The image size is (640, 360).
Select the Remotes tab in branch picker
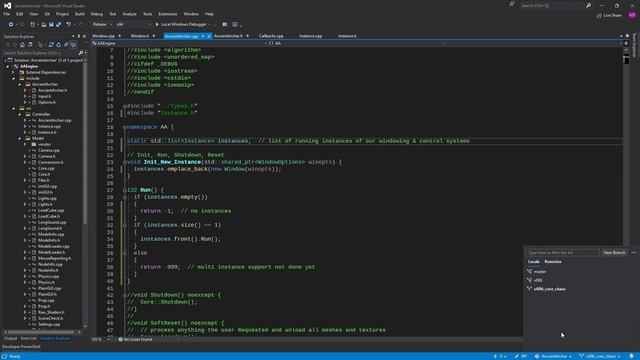click(x=553, y=262)
